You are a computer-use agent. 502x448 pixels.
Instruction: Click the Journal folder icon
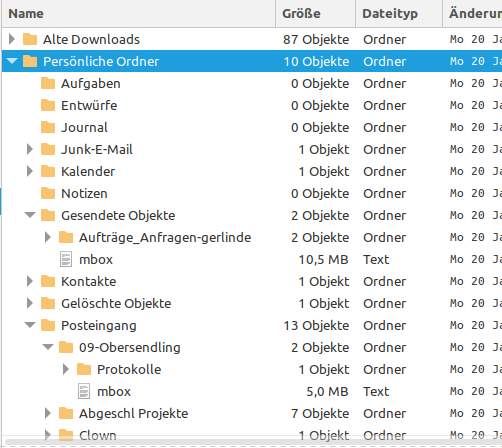tap(48, 127)
